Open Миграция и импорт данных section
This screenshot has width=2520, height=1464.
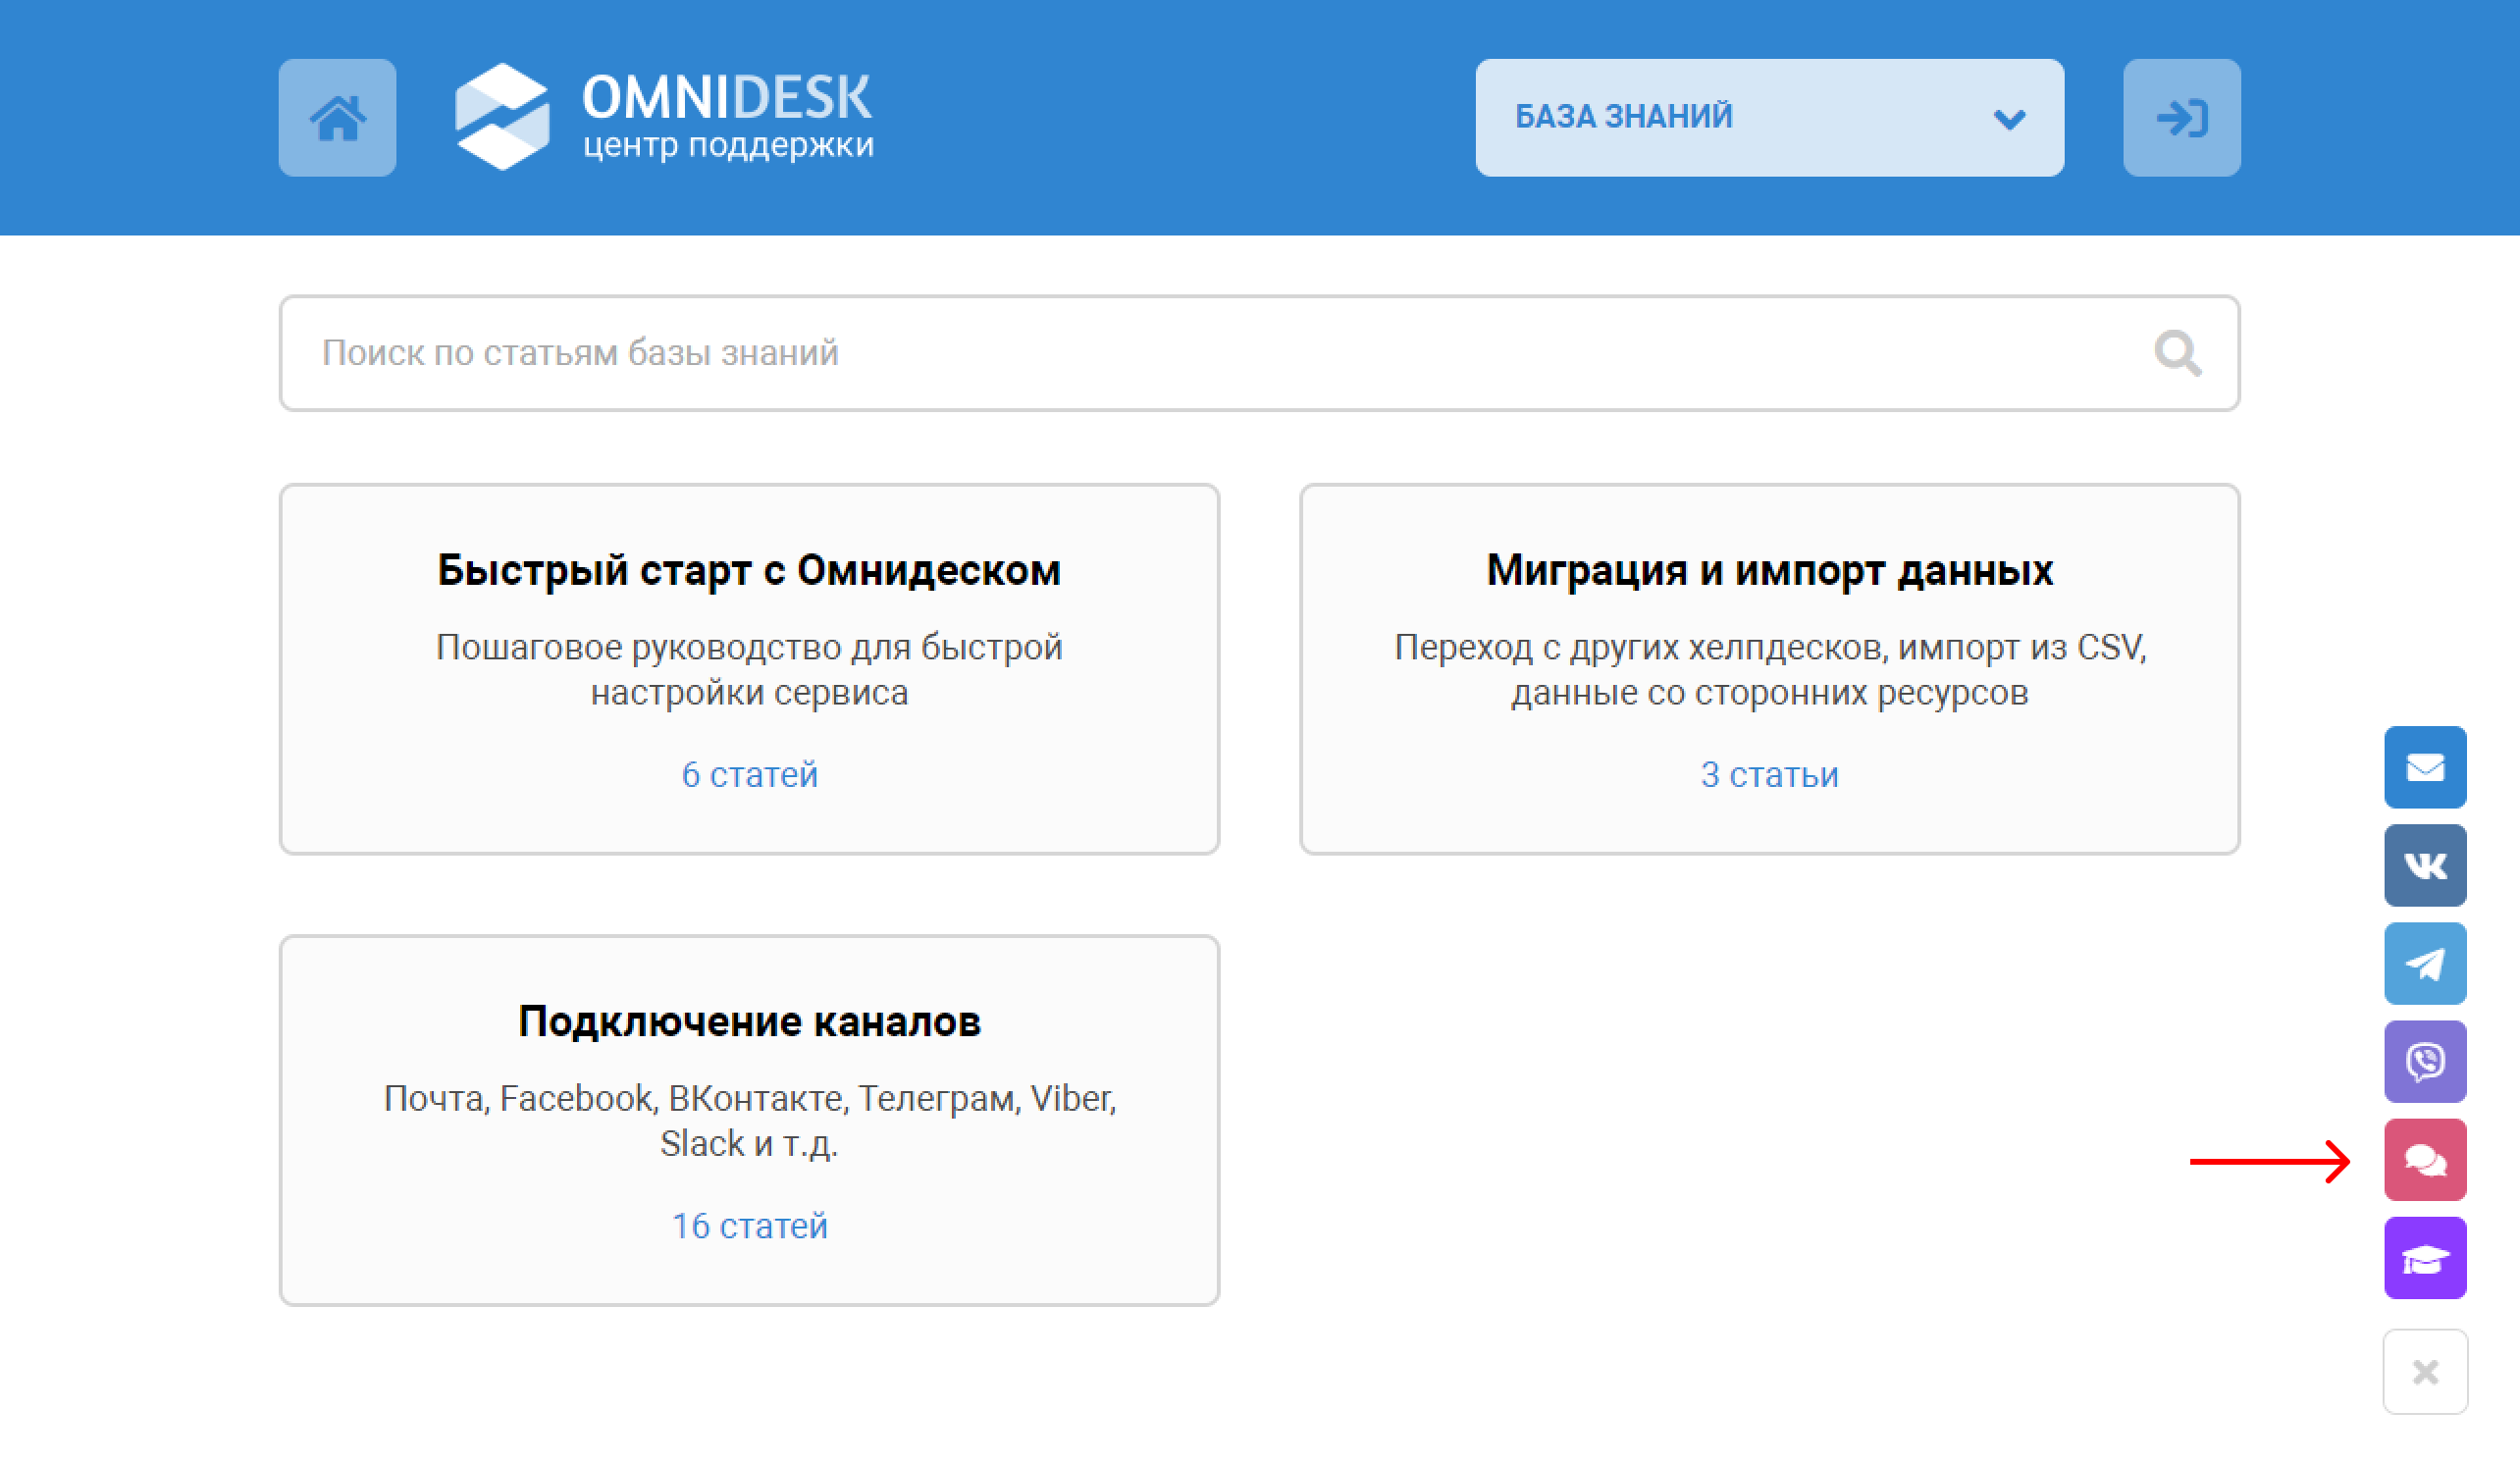[x=1768, y=571]
